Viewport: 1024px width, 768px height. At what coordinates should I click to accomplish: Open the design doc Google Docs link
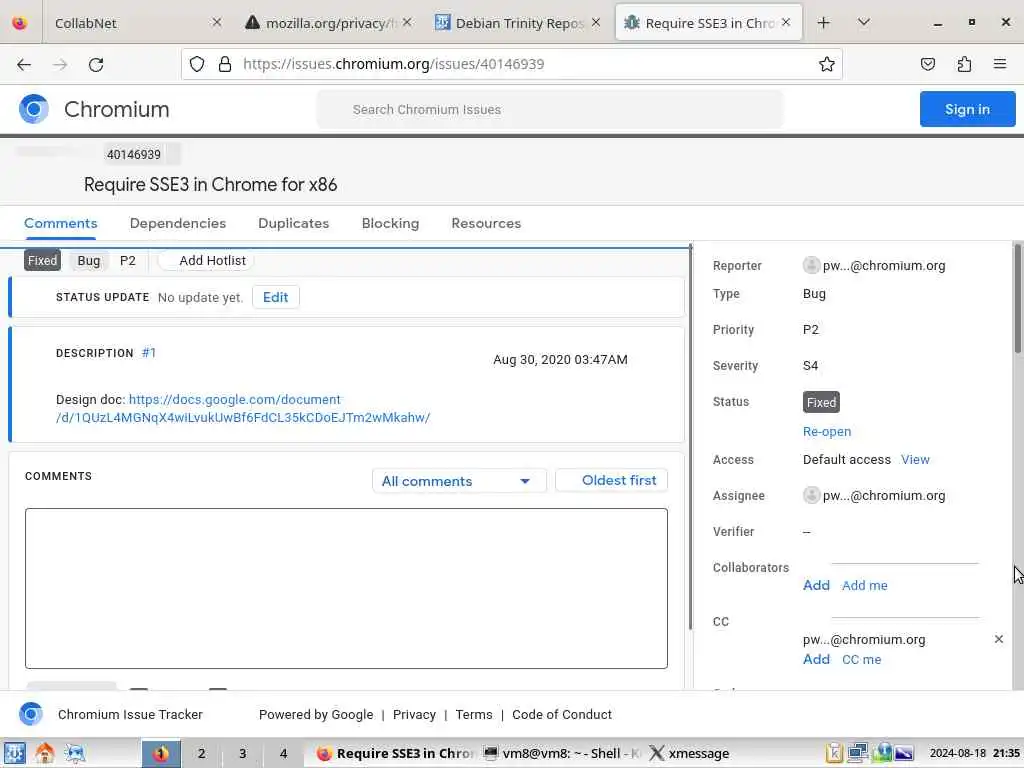coord(243,408)
